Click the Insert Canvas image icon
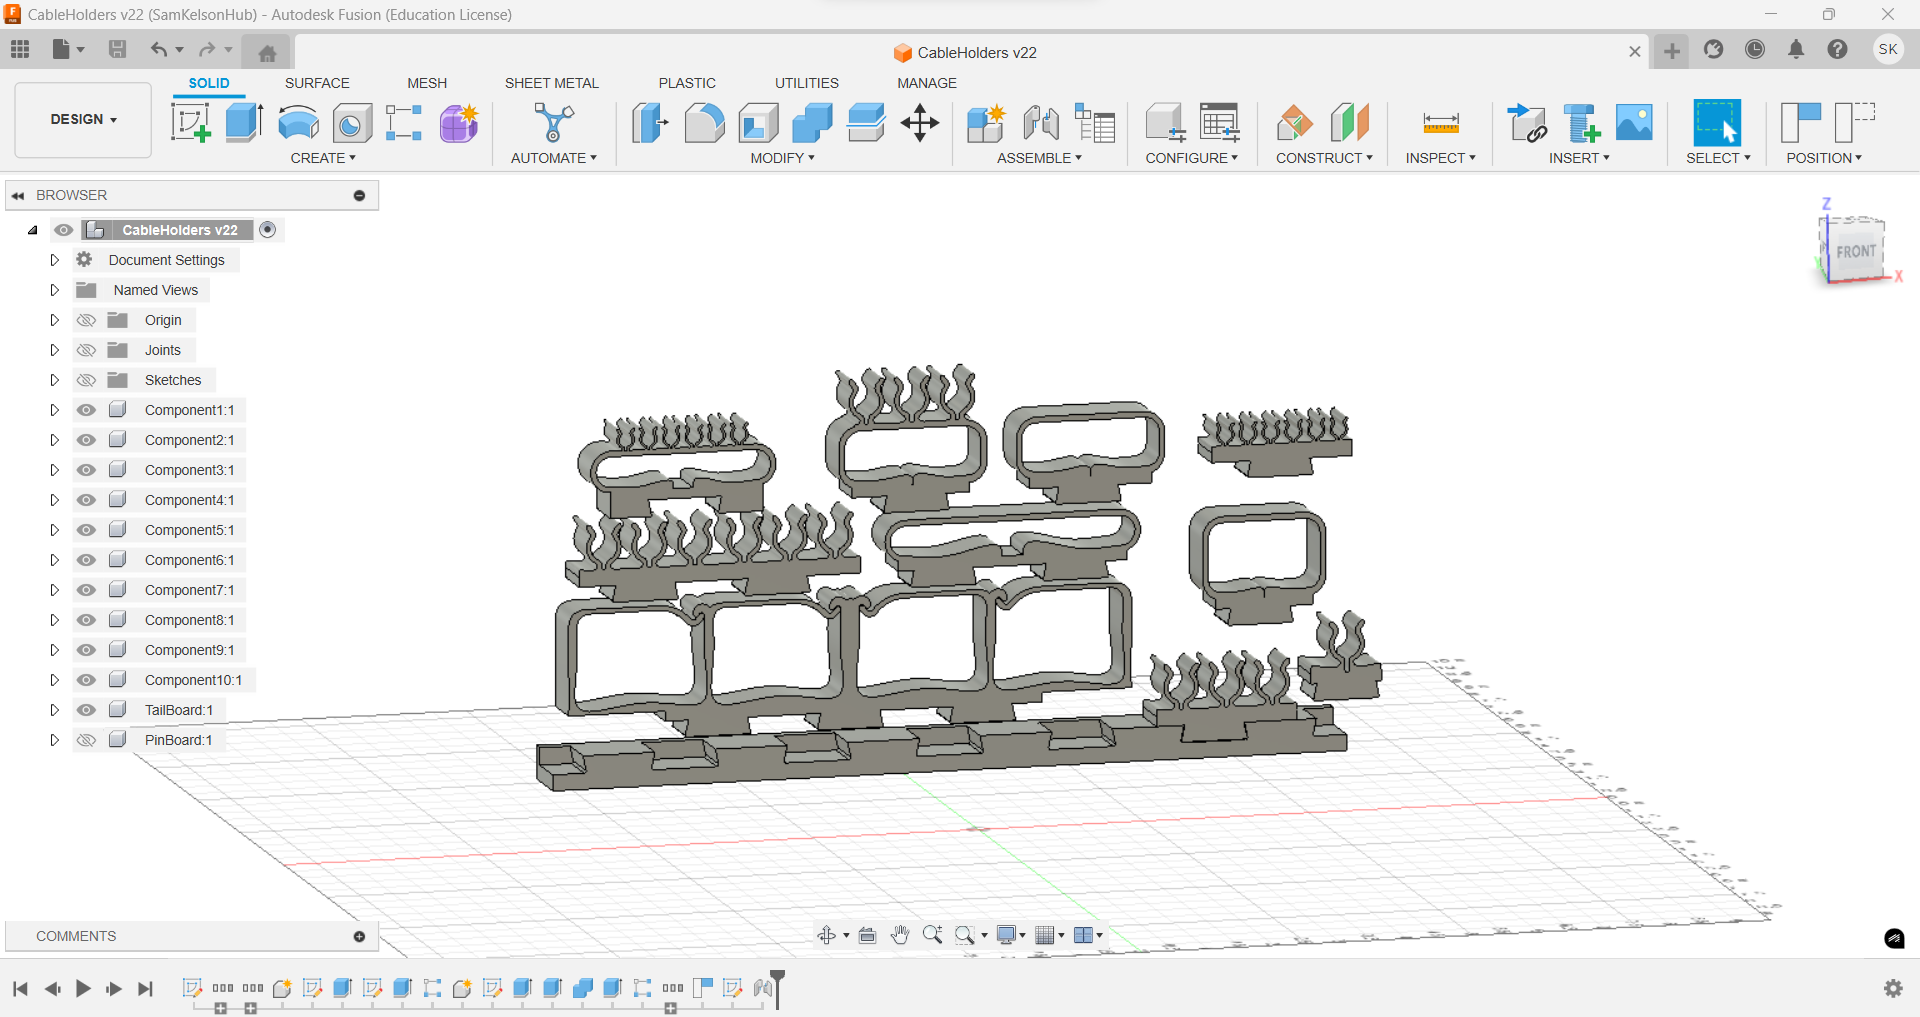 (1634, 123)
